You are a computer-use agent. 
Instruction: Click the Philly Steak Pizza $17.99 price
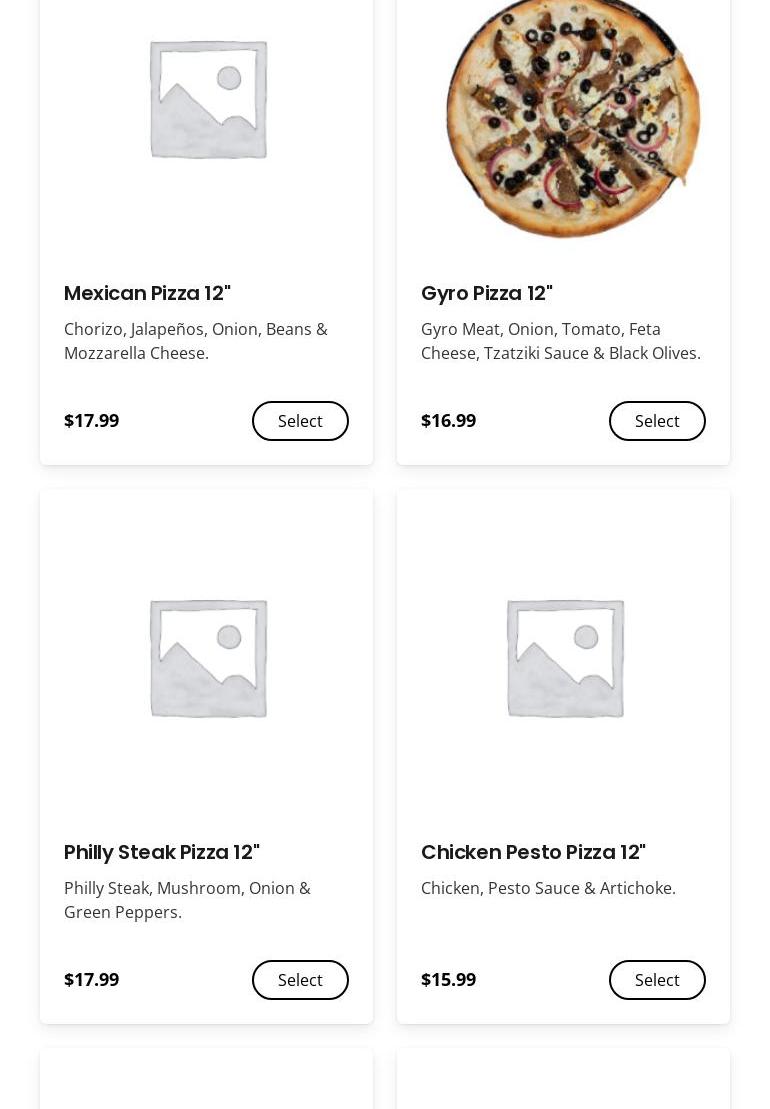coord(91,980)
